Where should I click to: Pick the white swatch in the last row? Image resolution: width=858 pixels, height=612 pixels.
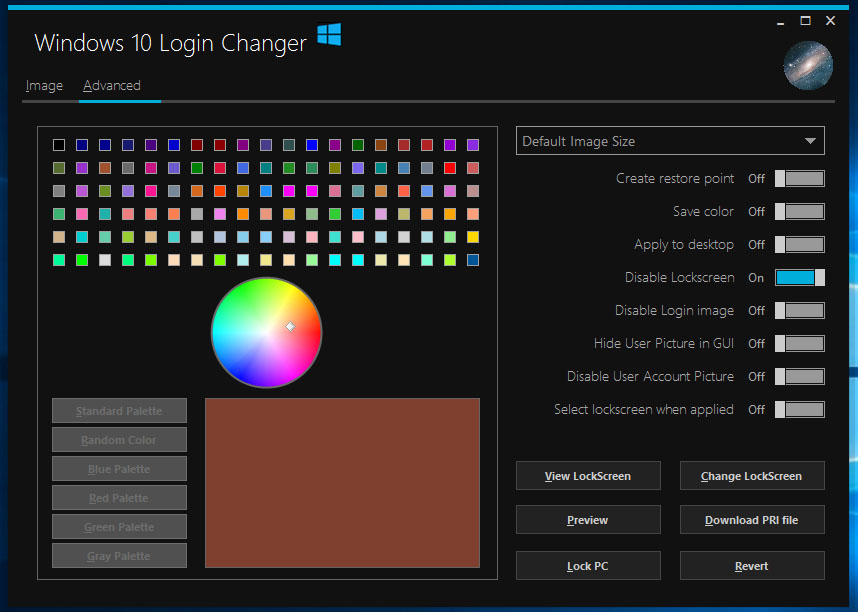pyautogui.click(x=105, y=259)
